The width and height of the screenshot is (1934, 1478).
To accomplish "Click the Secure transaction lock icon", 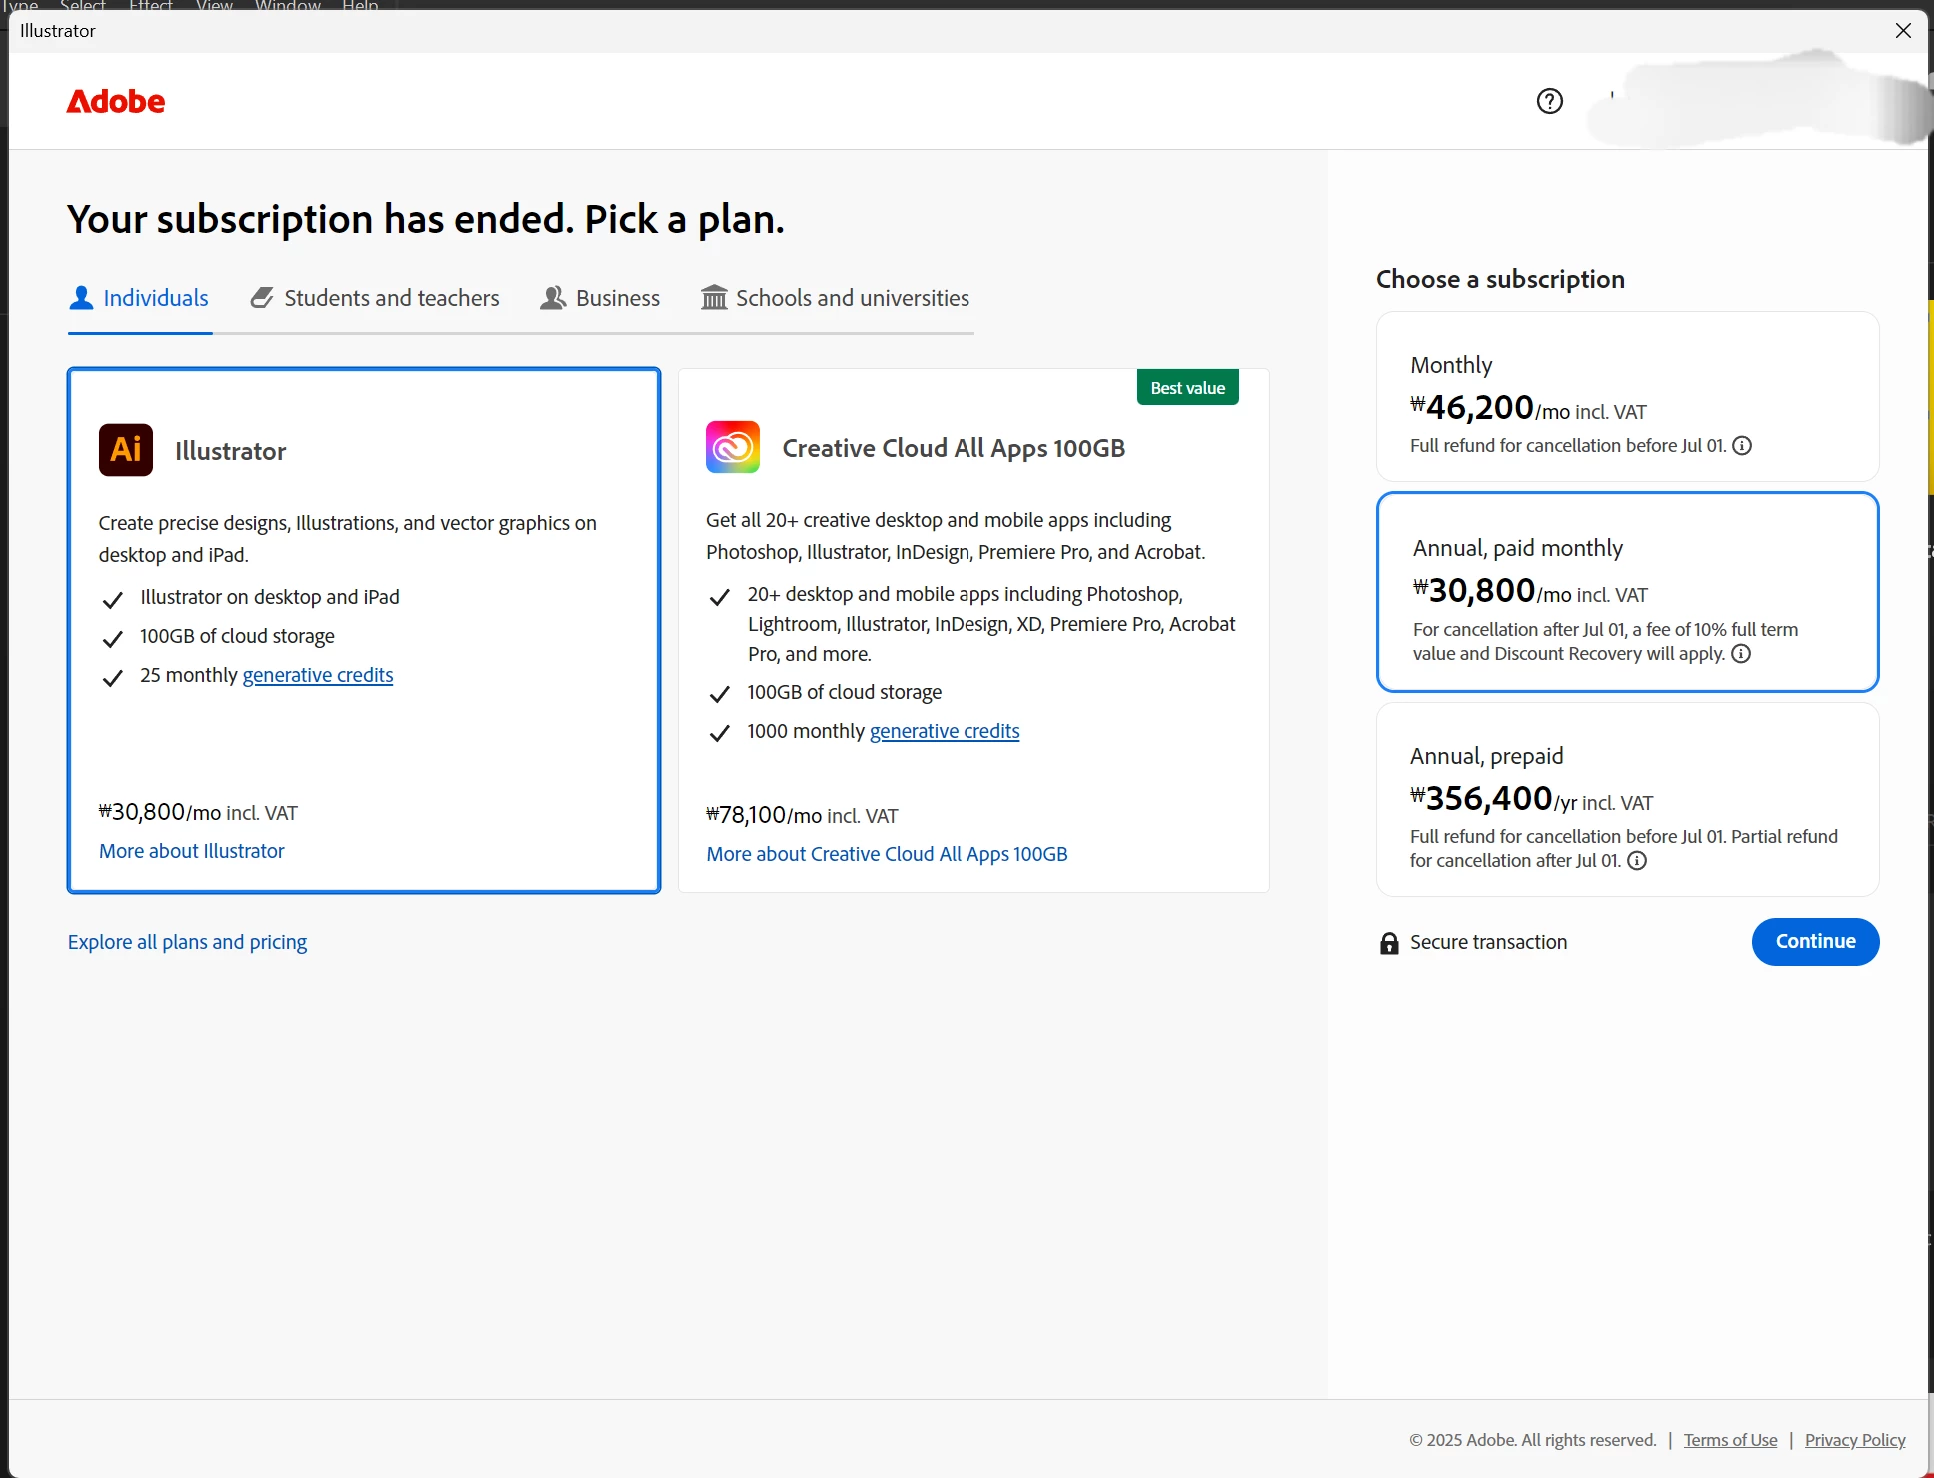I will coord(1389,943).
